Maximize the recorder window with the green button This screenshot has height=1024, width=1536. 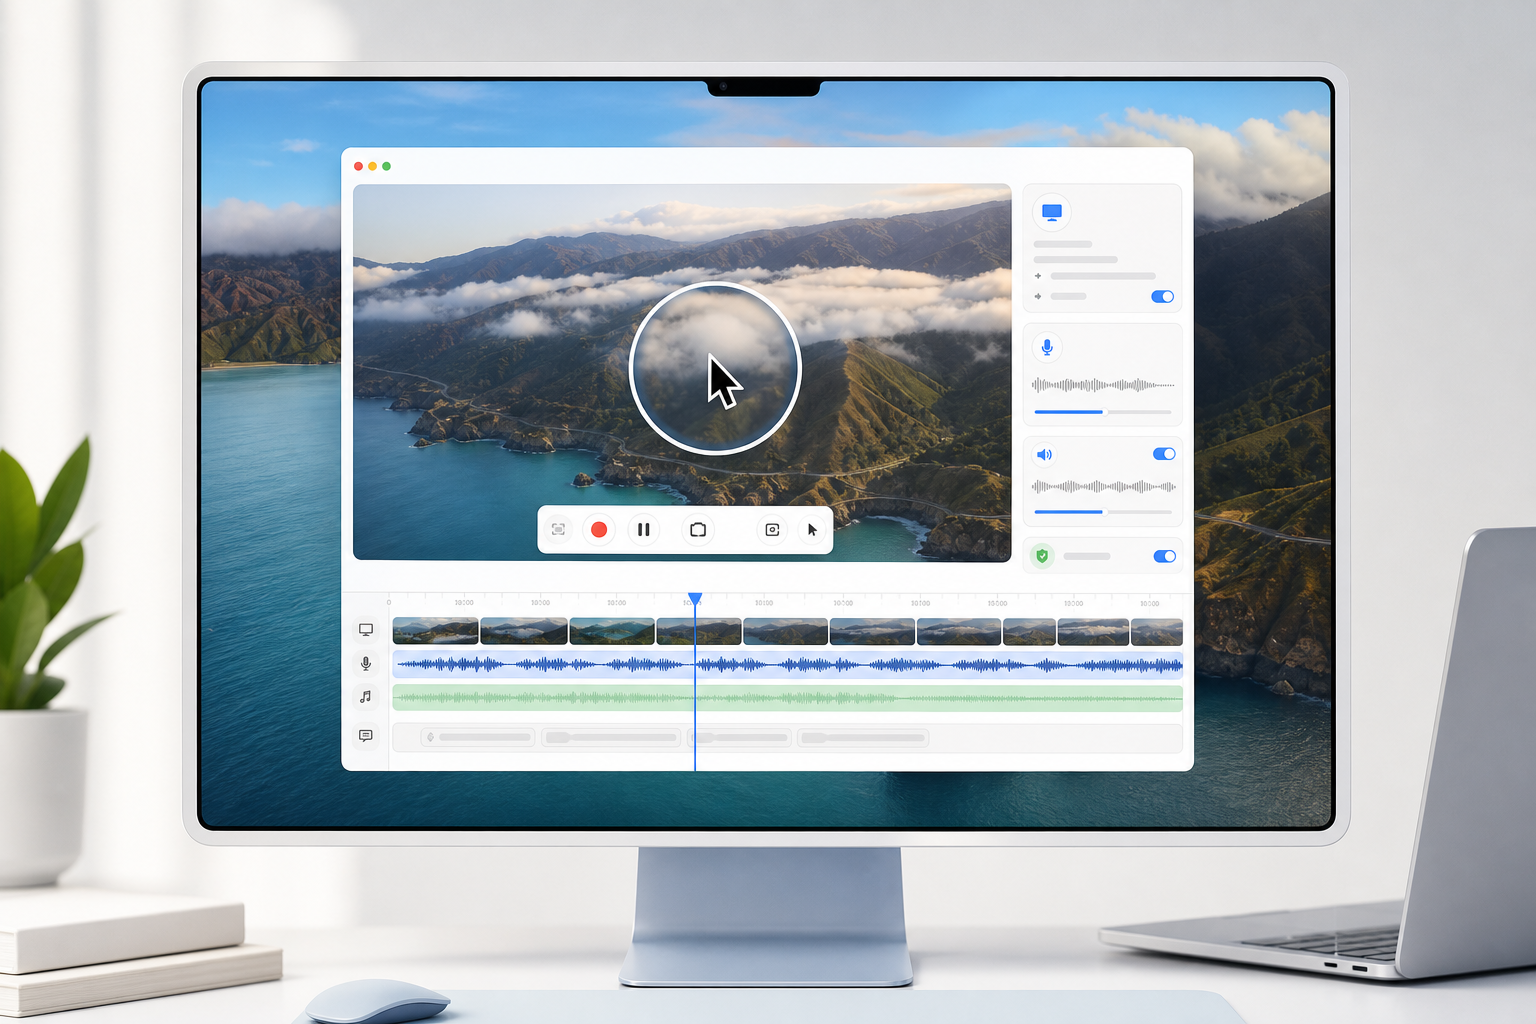(x=386, y=166)
